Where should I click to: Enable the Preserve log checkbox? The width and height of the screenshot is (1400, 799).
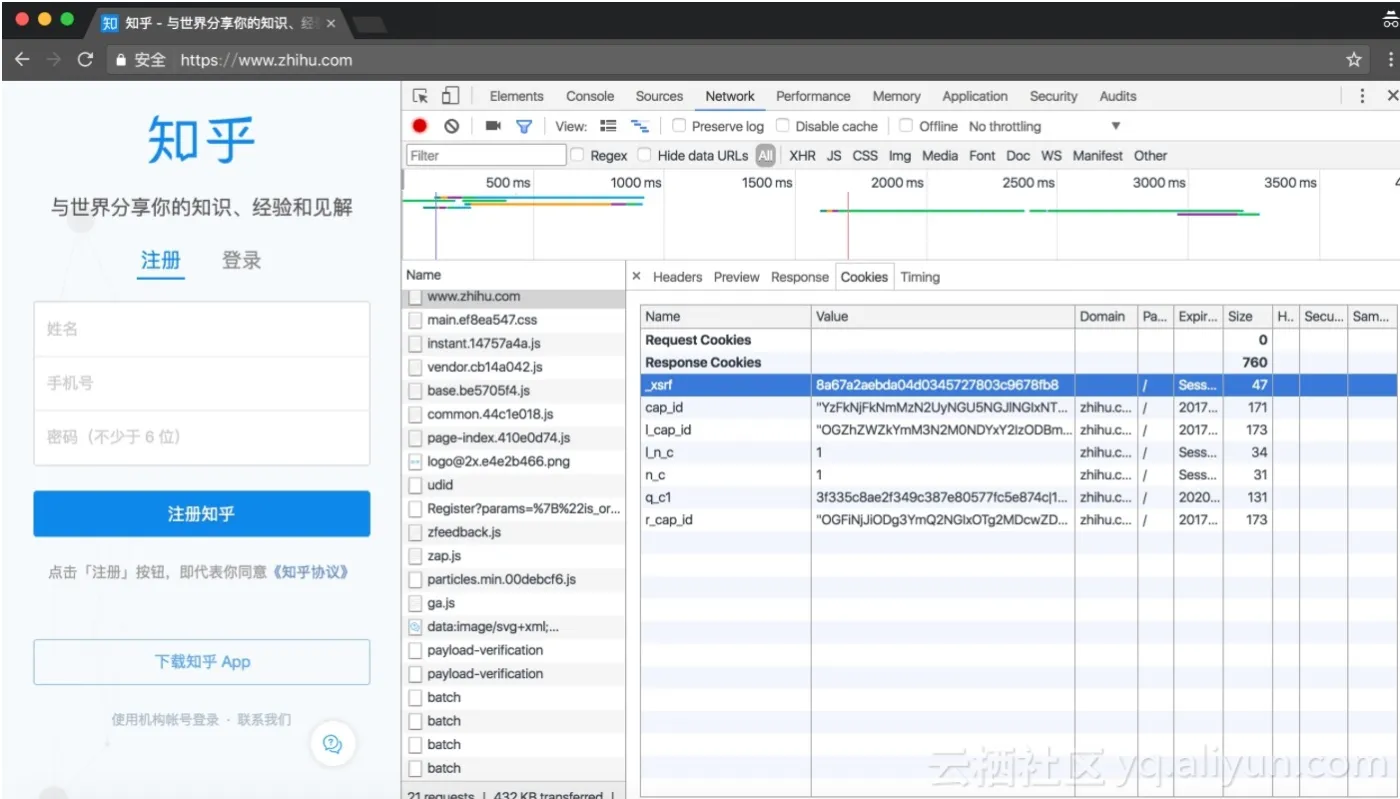pos(679,126)
